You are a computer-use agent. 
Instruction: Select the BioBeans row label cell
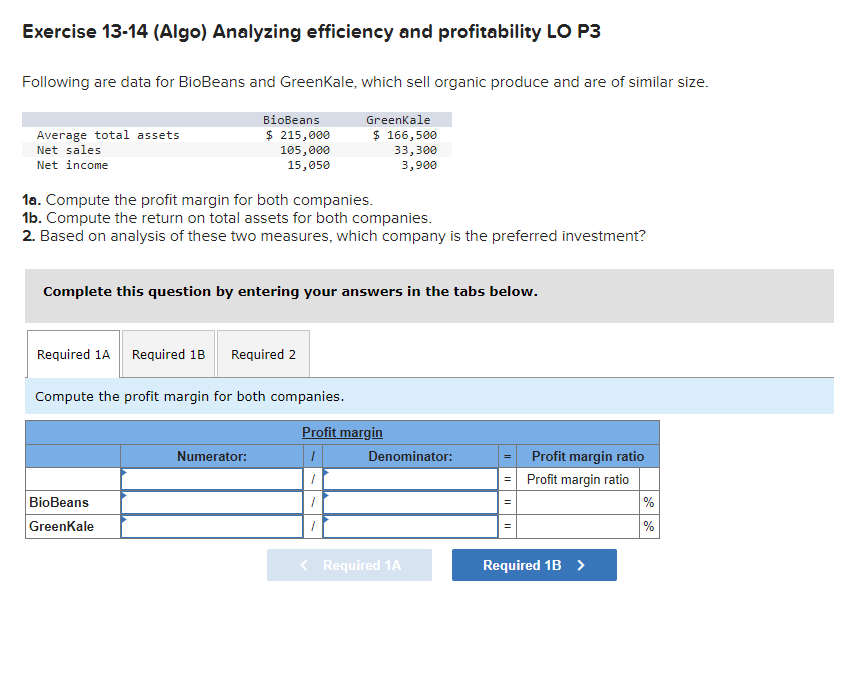point(60,502)
